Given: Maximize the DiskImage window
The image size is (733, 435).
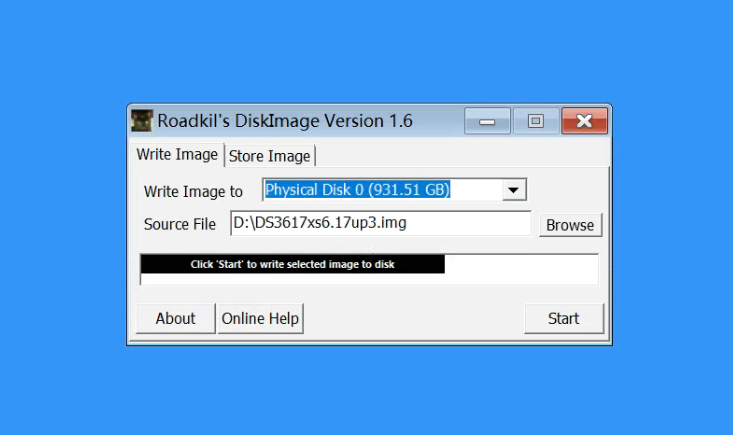Looking at the screenshot, I should coord(536,121).
